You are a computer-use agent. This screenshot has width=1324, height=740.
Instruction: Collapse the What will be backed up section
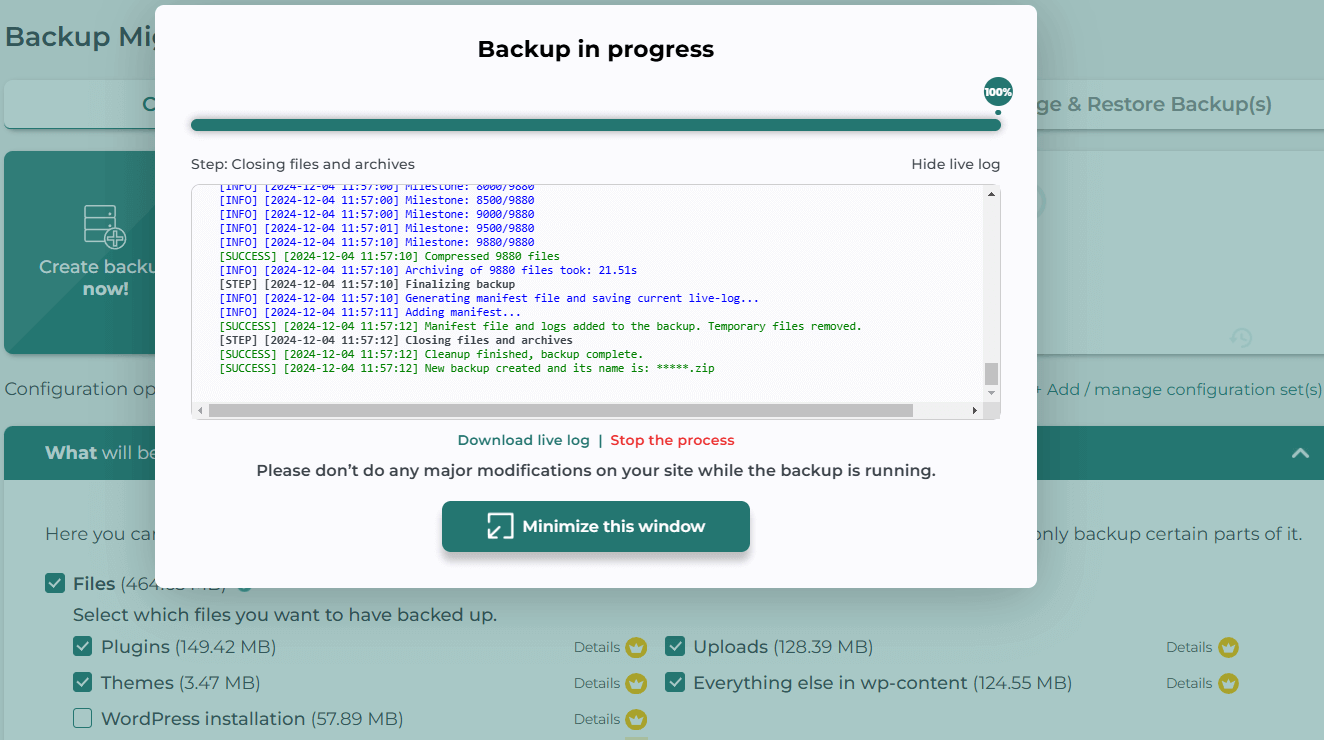(1300, 453)
